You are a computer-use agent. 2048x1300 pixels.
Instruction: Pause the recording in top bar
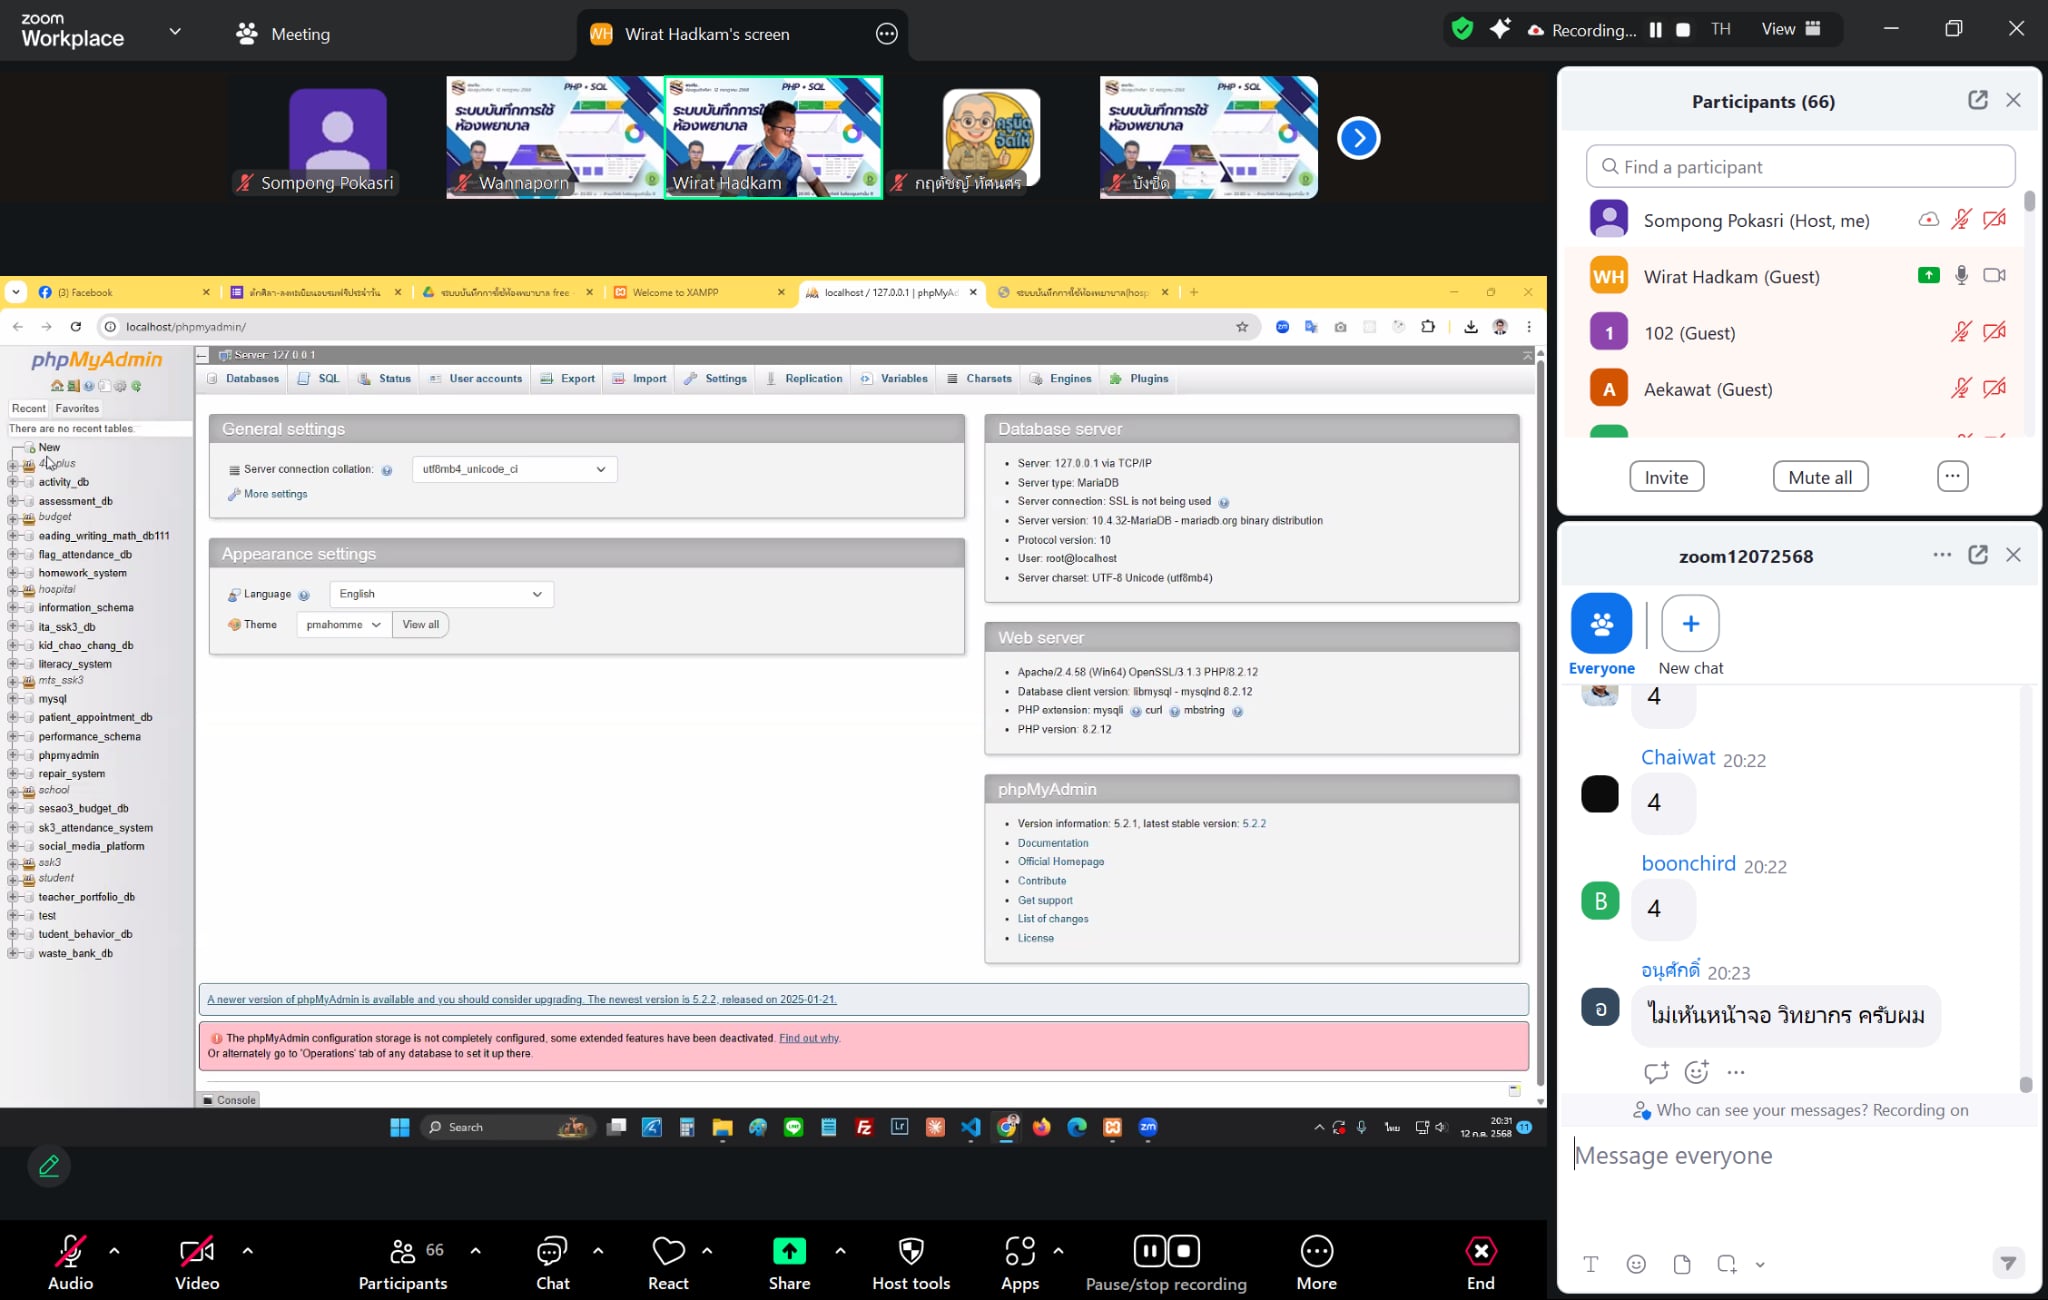click(x=1656, y=30)
